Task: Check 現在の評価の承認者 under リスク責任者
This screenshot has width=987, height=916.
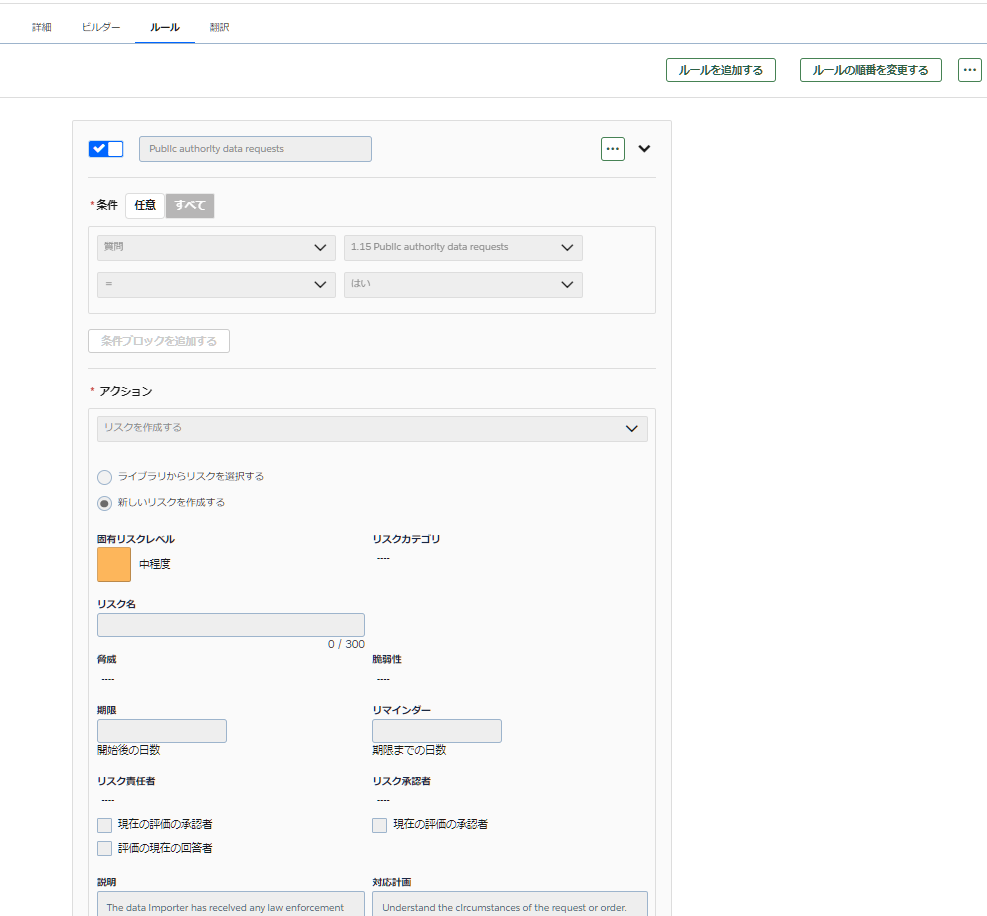Action: click(x=105, y=825)
